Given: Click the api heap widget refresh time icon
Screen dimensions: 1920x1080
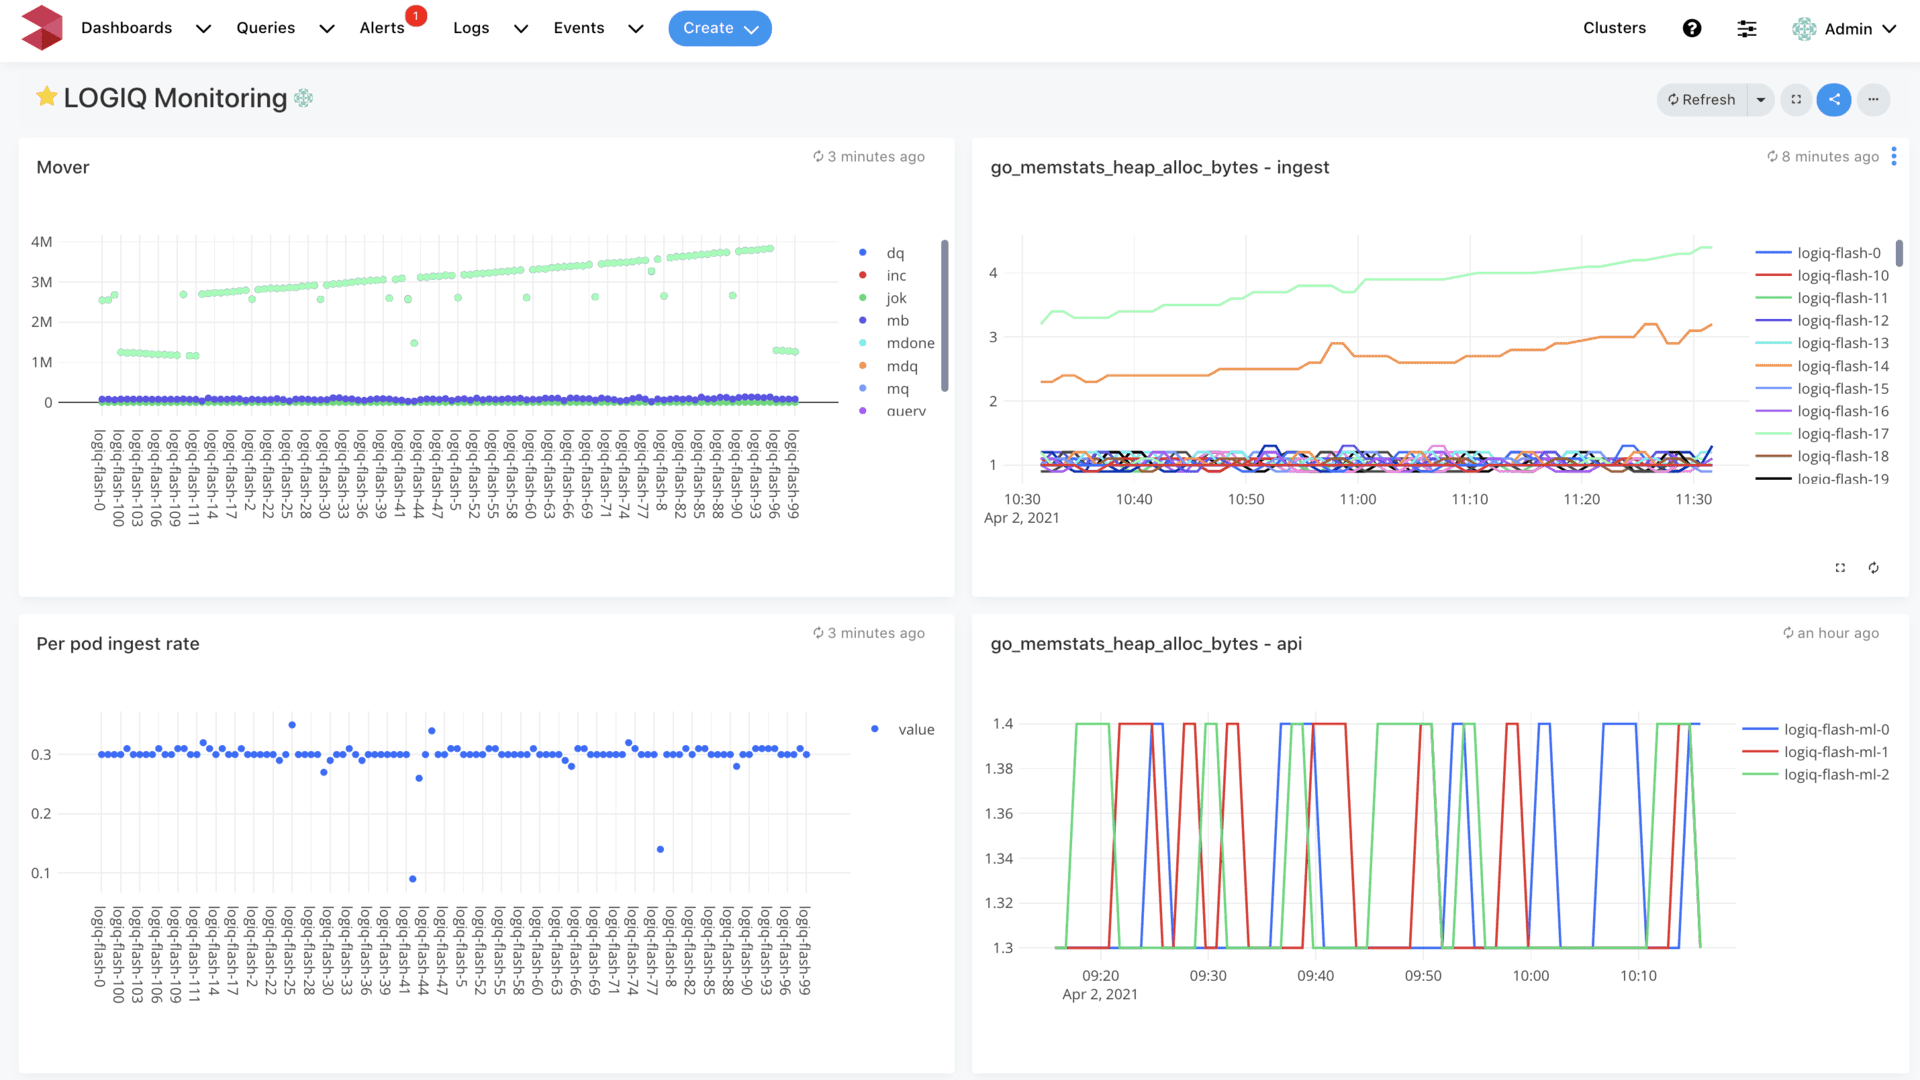Looking at the screenshot, I should coord(1788,633).
